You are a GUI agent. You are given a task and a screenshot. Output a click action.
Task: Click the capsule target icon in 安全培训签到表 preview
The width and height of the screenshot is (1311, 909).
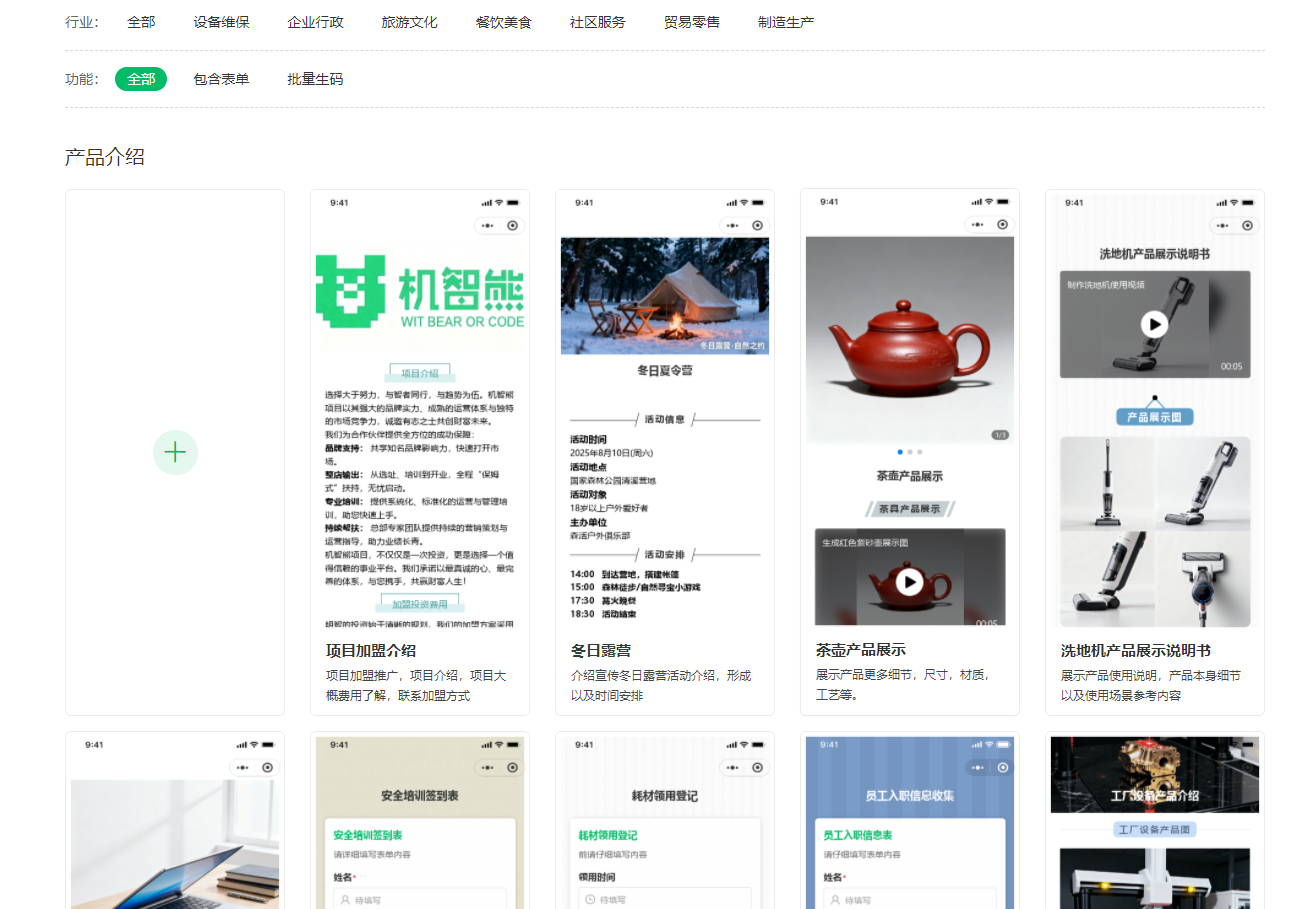(x=512, y=768)
